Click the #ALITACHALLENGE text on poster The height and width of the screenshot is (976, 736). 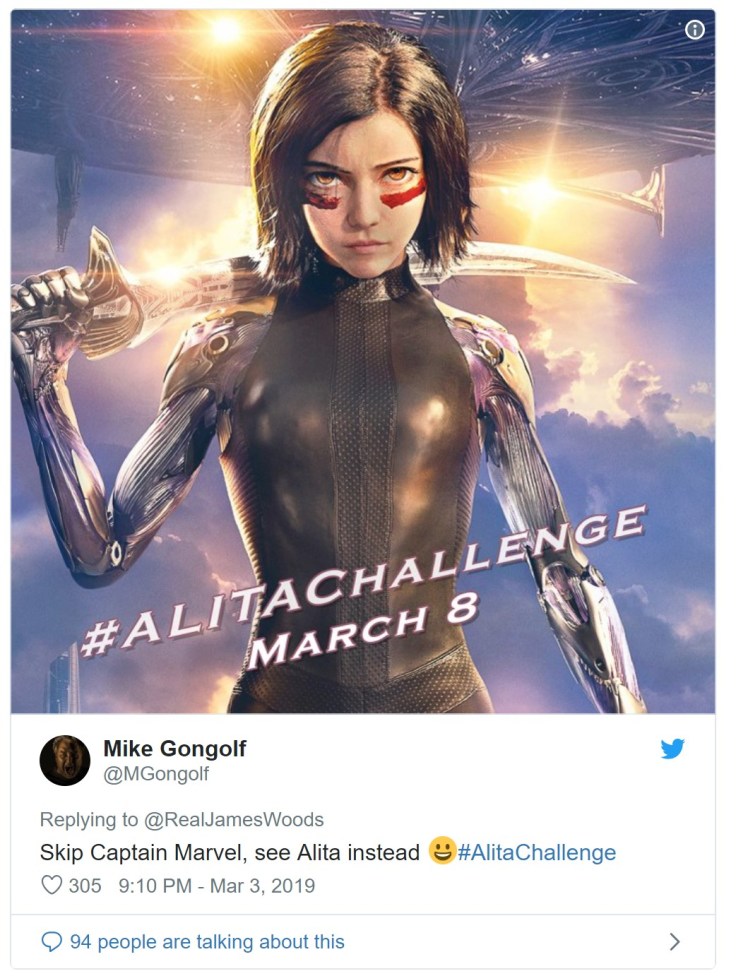pos(364,582)
